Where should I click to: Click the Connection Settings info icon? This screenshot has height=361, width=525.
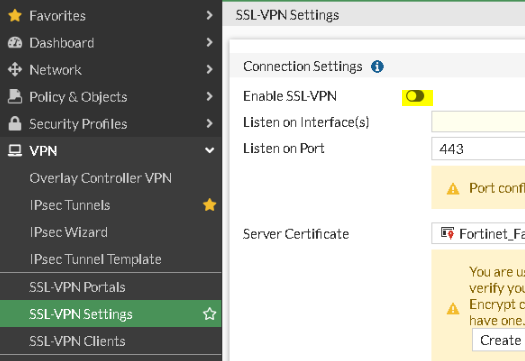[377, 66]
